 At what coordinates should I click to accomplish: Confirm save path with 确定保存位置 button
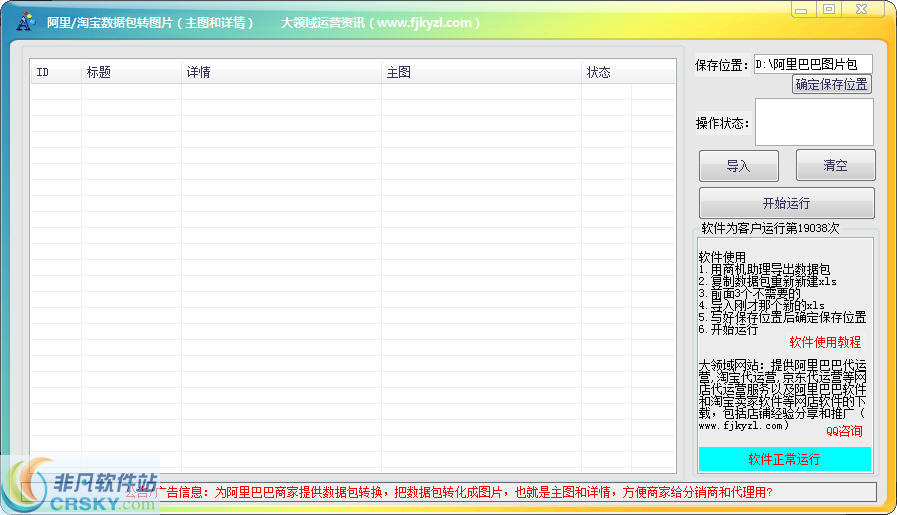click(831, 84)
